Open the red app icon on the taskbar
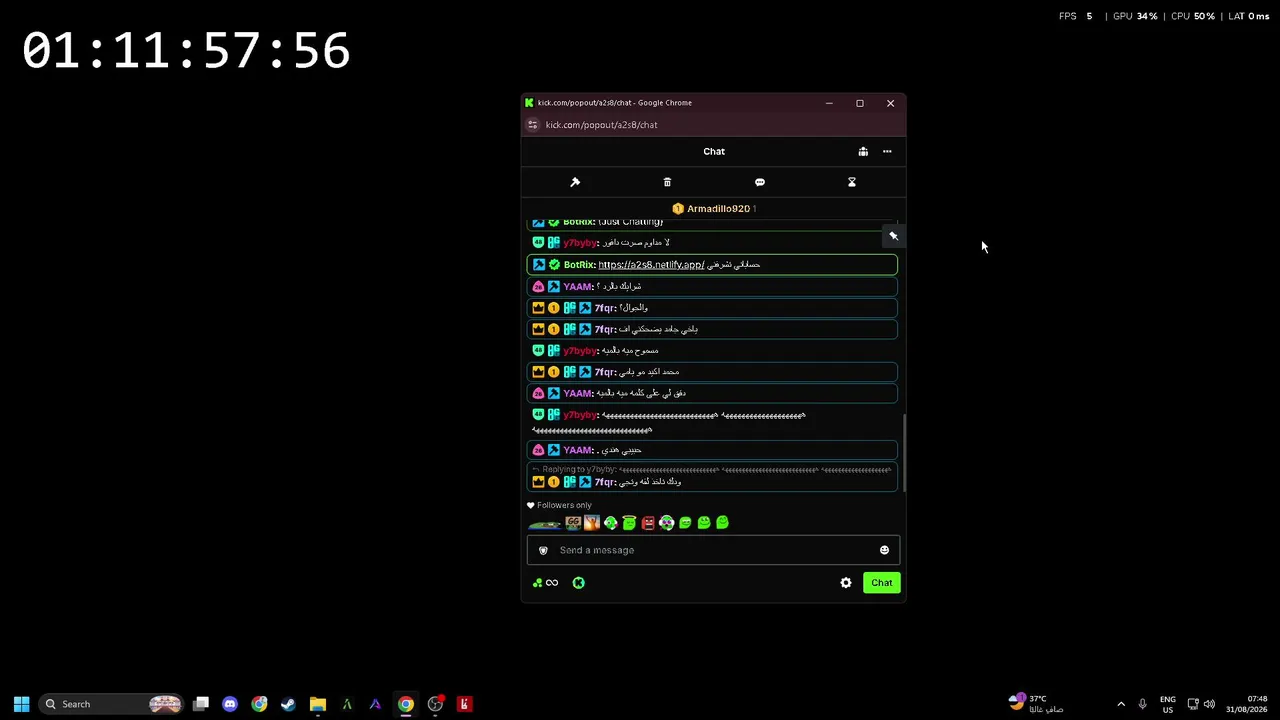This screenshot has width=1280, height=720. point(464,704)
